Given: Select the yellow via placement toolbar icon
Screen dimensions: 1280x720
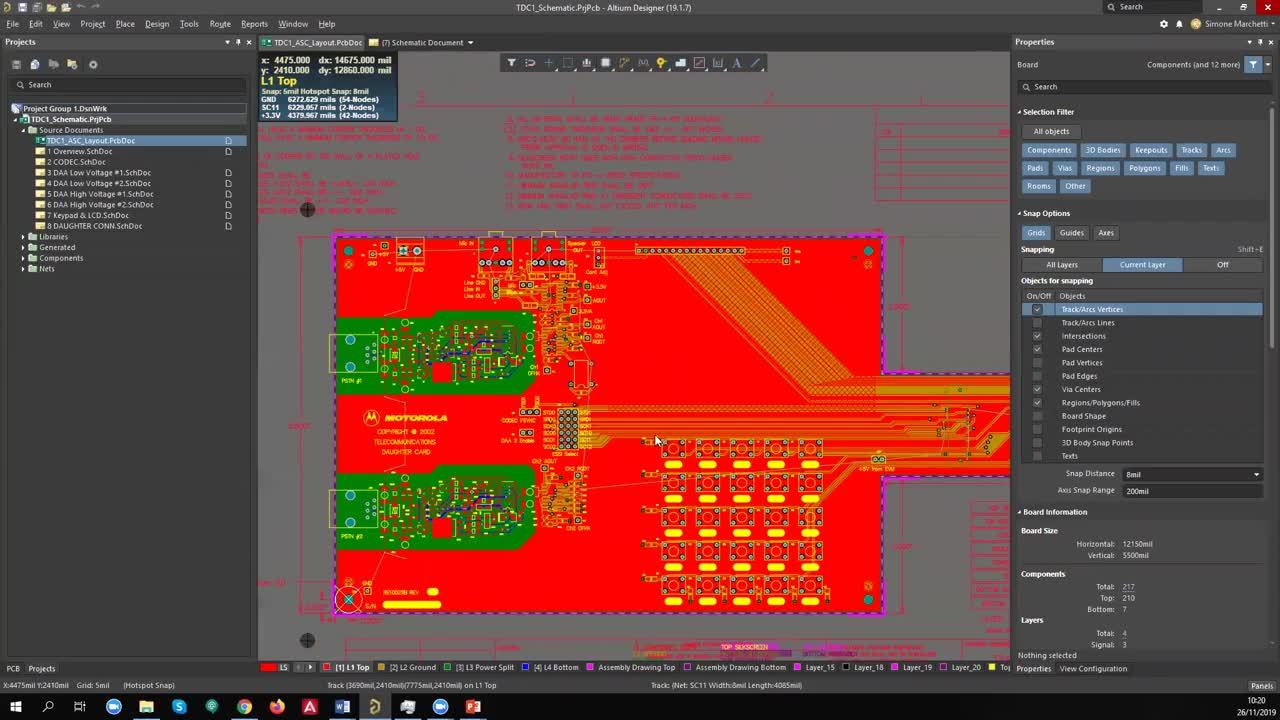Looking at the screenshot, I should coord(662,62).
